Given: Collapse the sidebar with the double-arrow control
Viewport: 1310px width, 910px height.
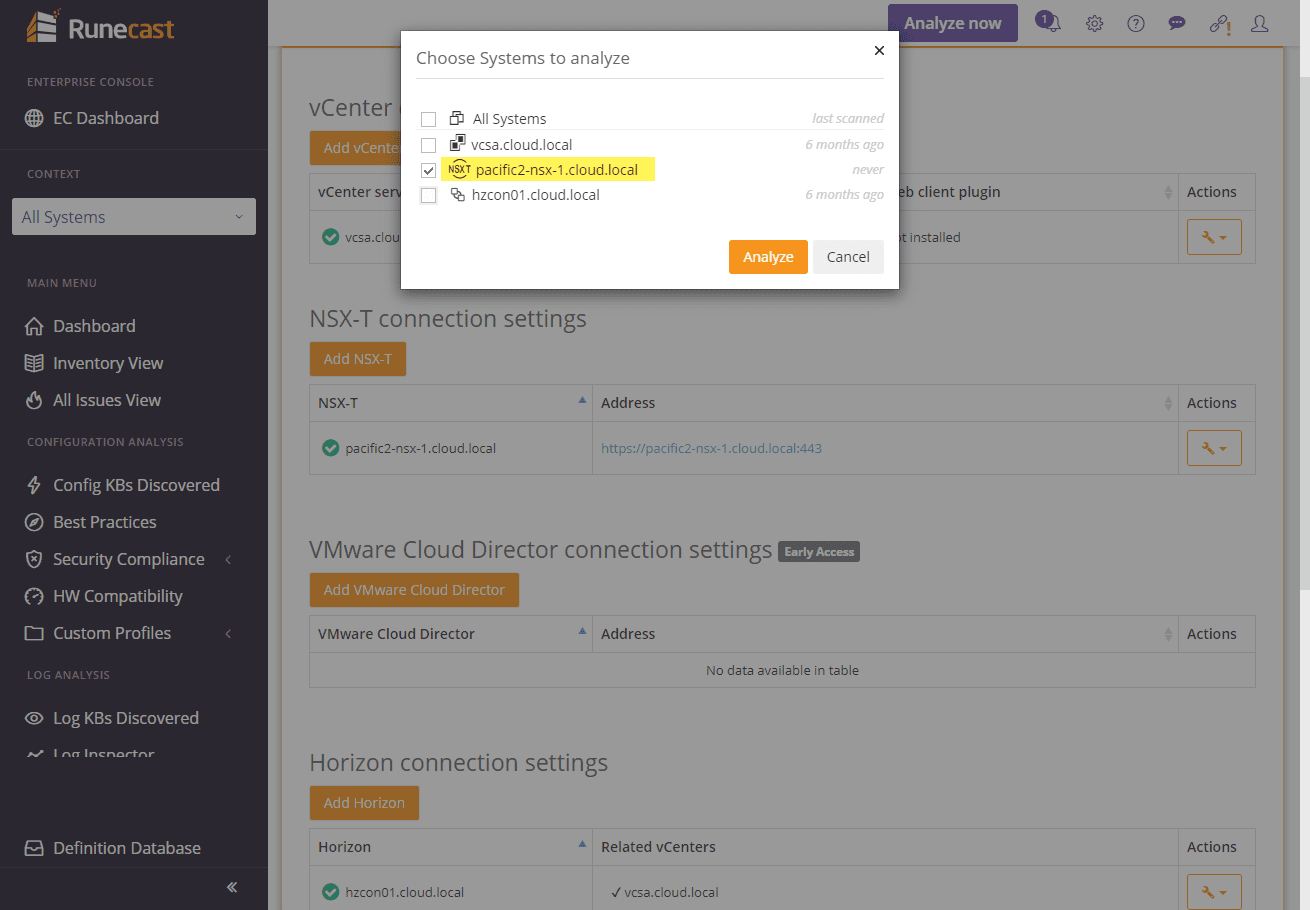Looking at the screenshot, I should [231, 887].
